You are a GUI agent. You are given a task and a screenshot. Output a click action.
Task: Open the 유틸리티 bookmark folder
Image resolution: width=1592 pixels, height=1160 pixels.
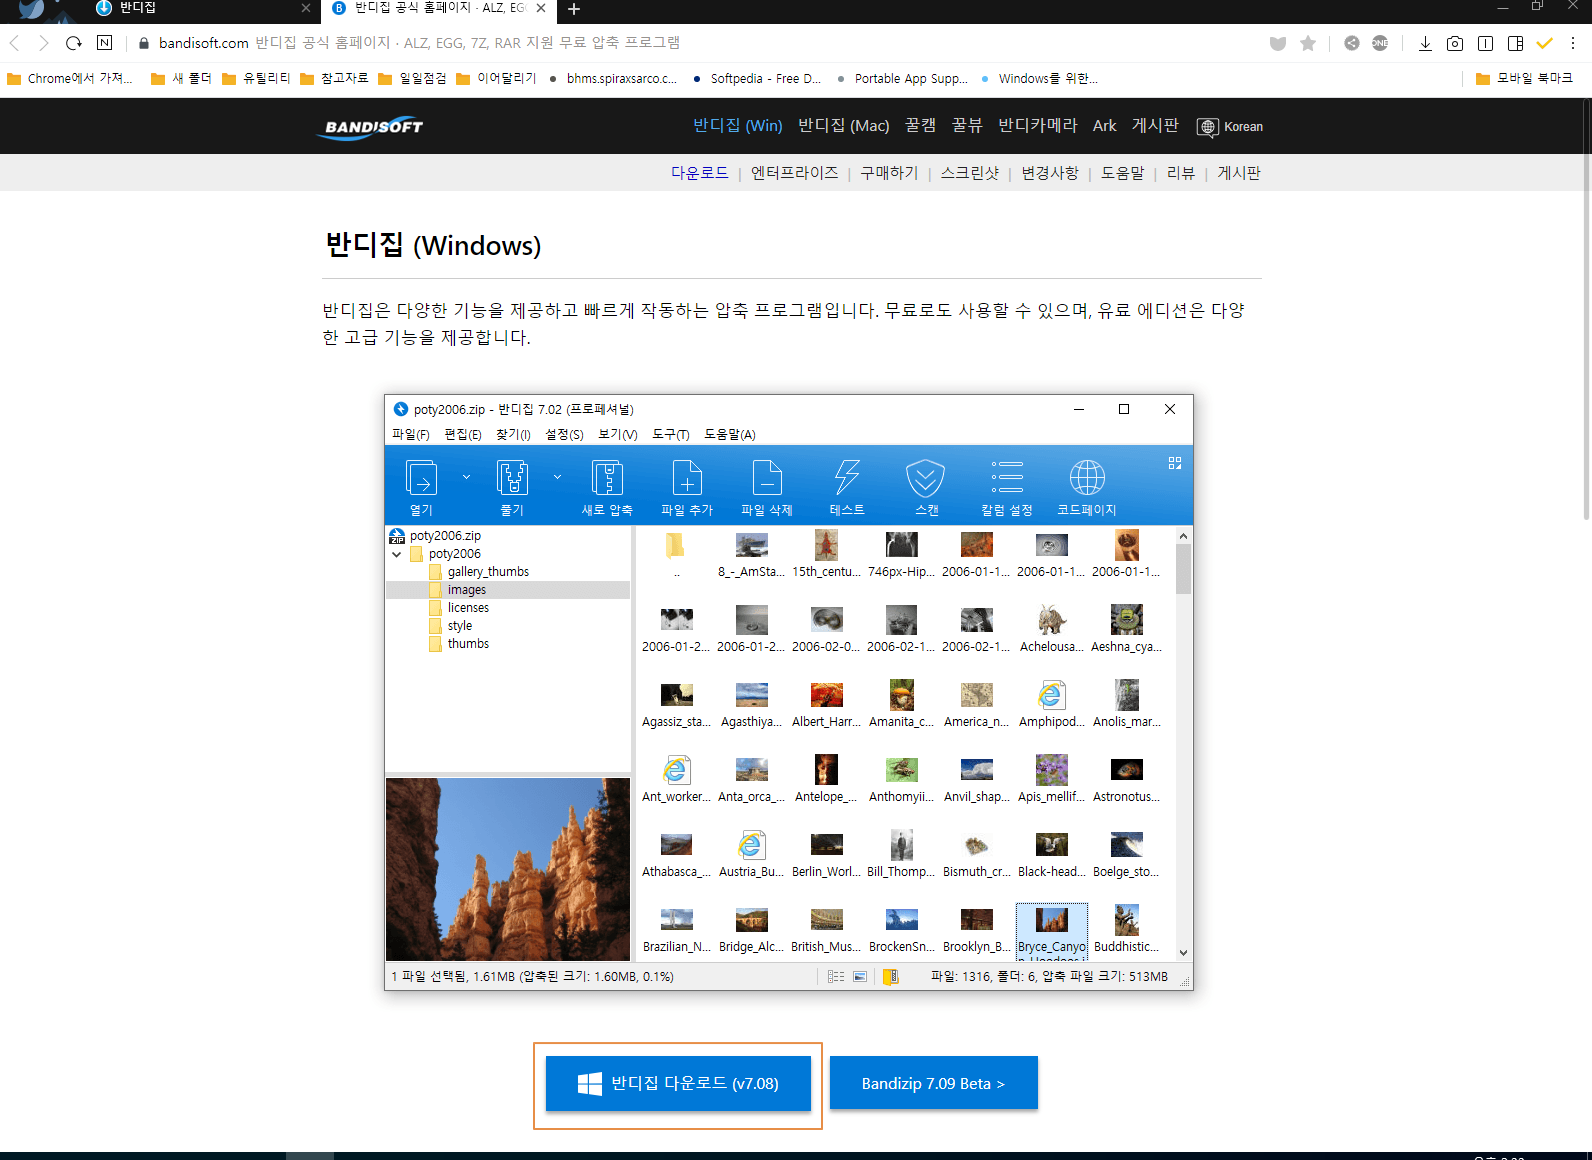(256, 78)
